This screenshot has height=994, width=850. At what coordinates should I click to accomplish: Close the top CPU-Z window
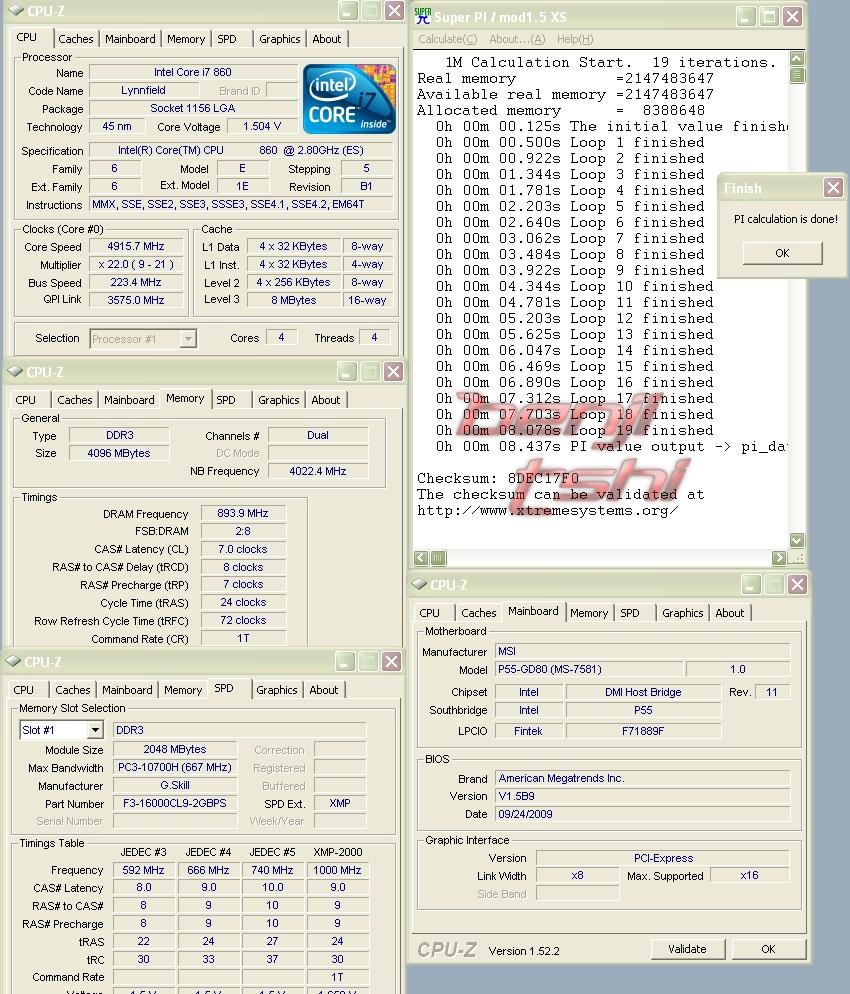[394, 10]
